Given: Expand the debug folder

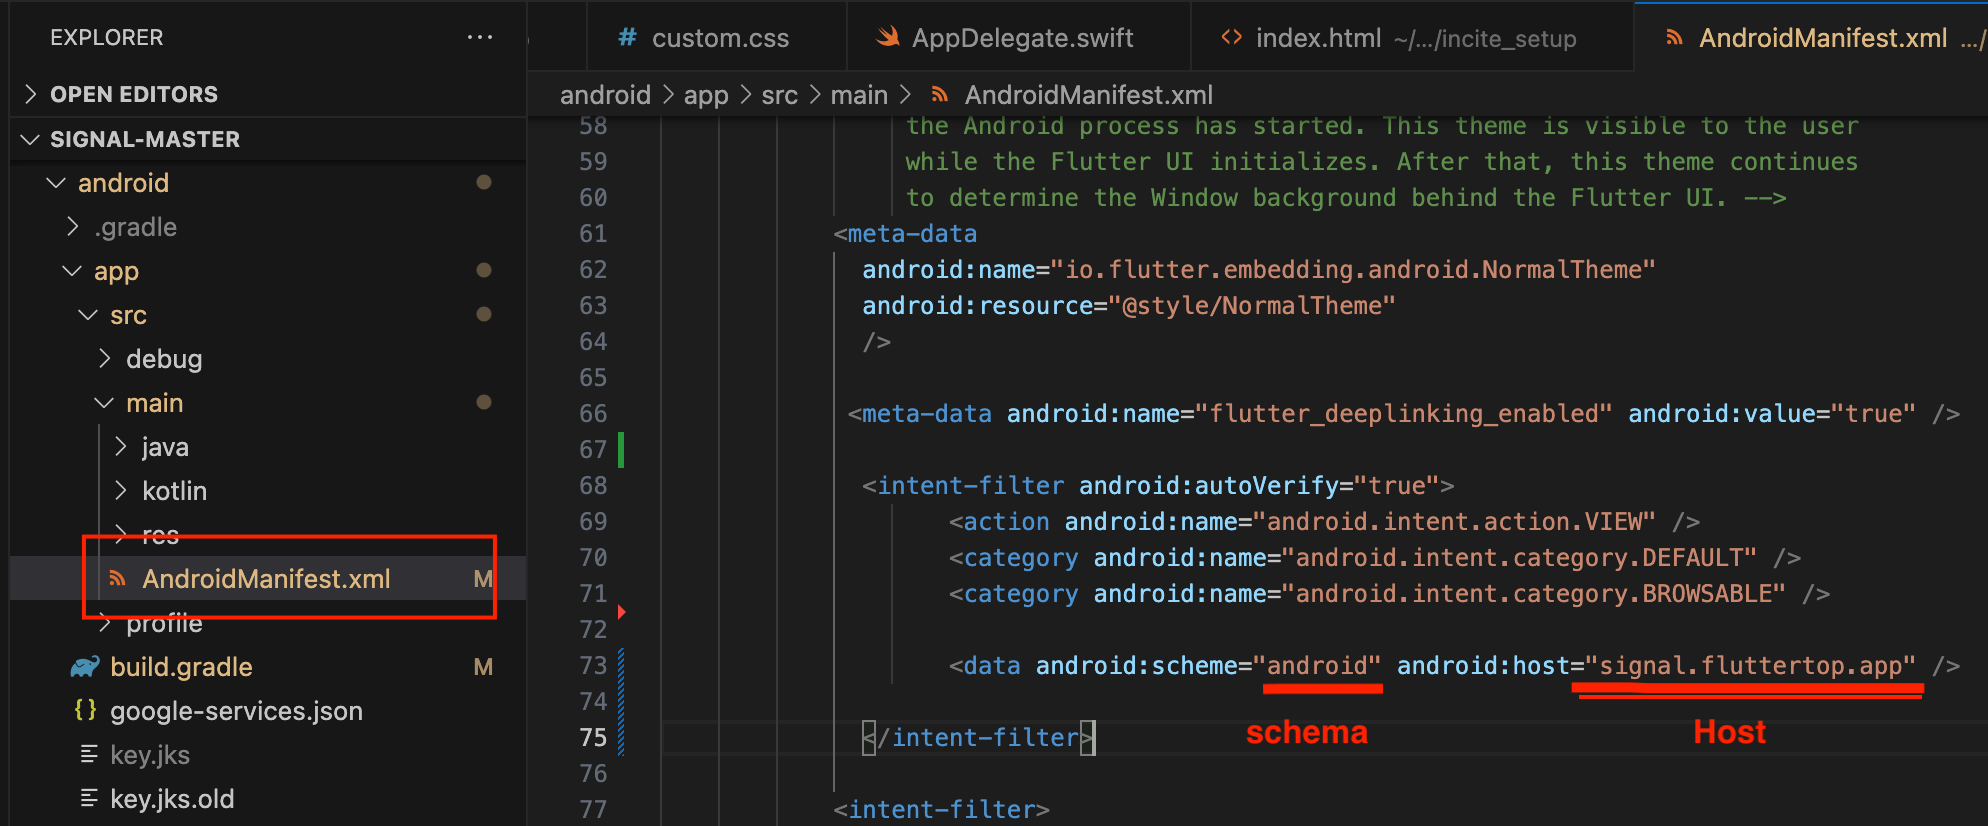Looking at the screenshot, I should 104,359.
